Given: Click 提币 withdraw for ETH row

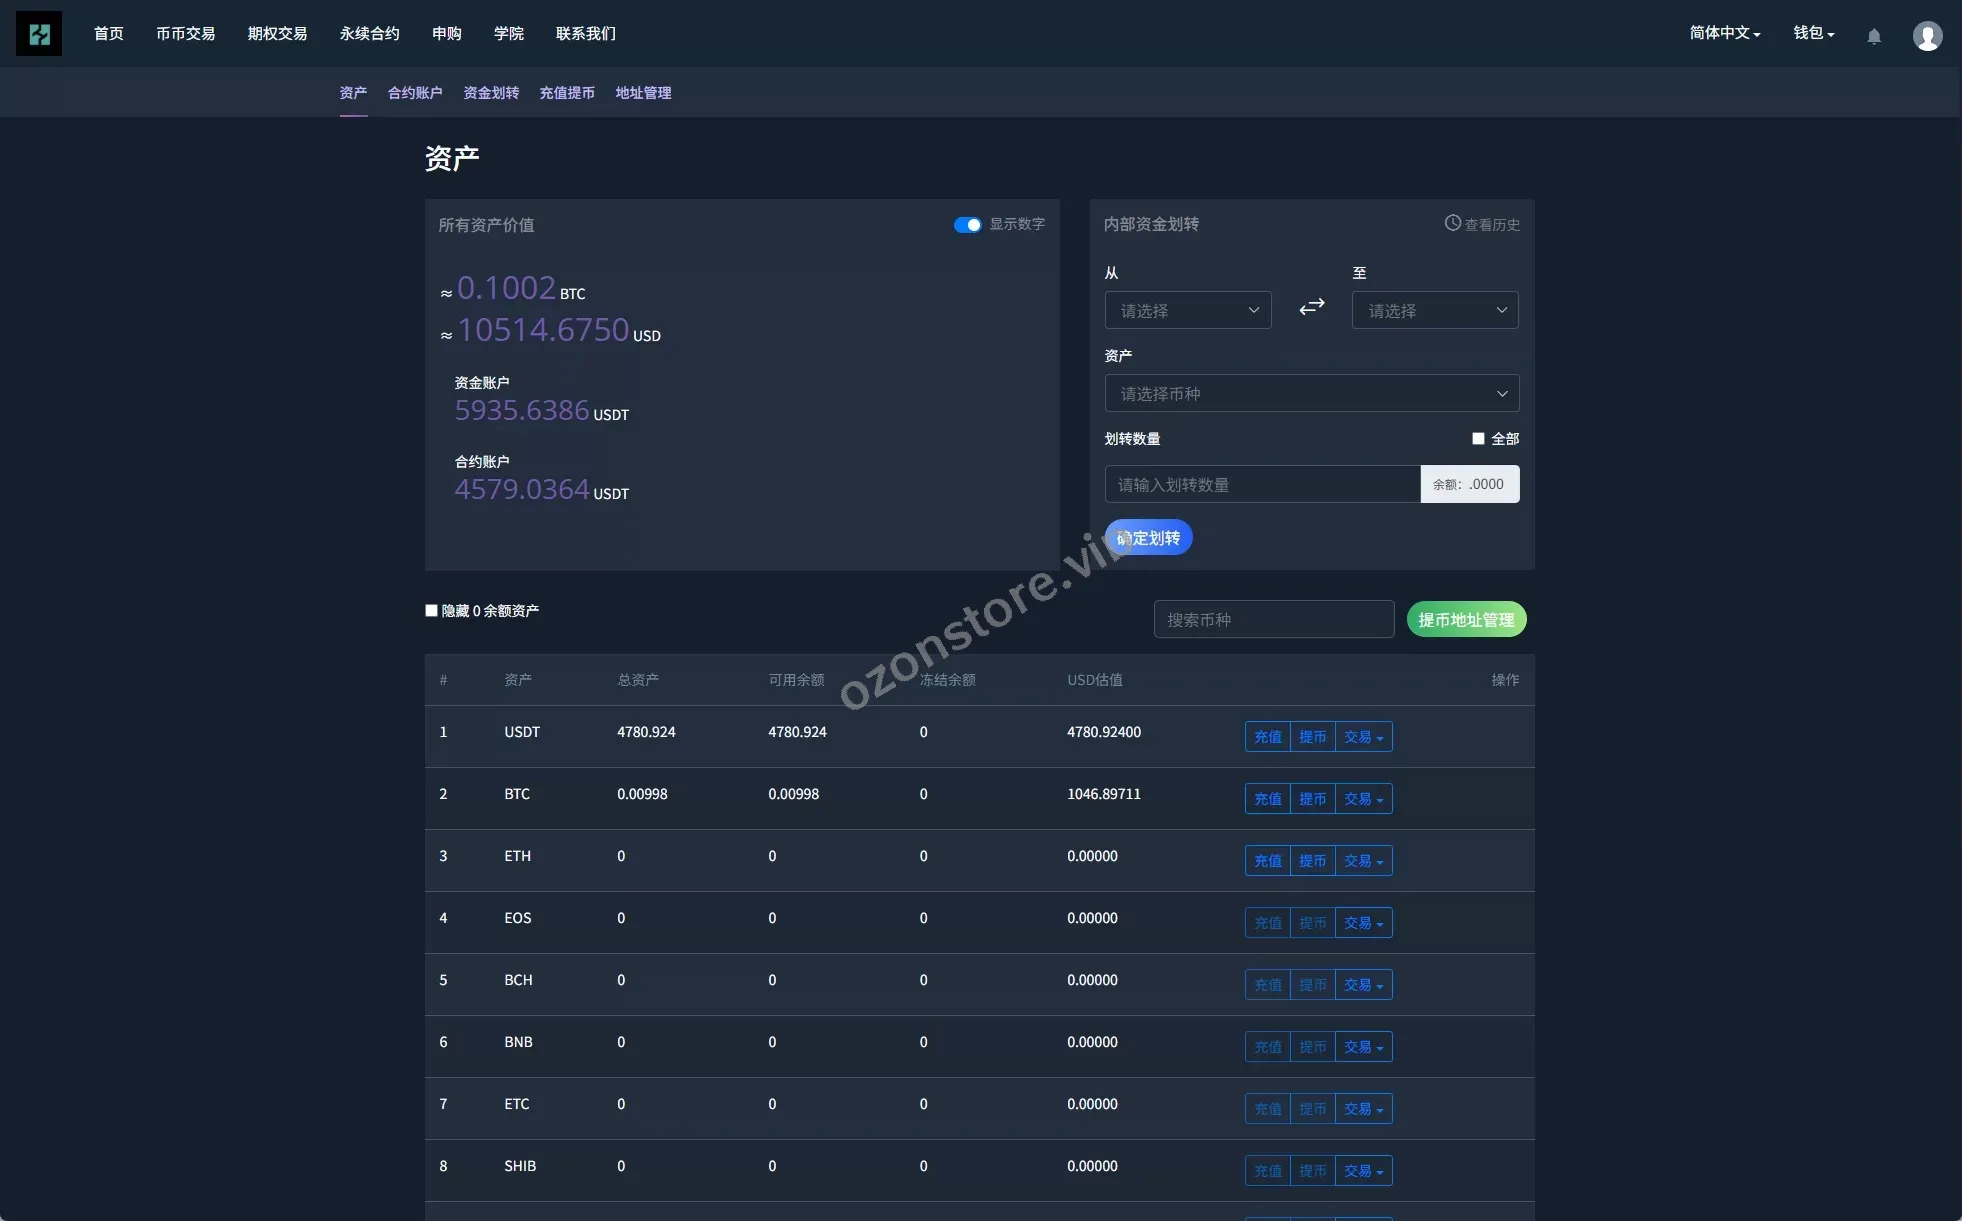Looking at the screenshot, I should (x=1312, y=861).
